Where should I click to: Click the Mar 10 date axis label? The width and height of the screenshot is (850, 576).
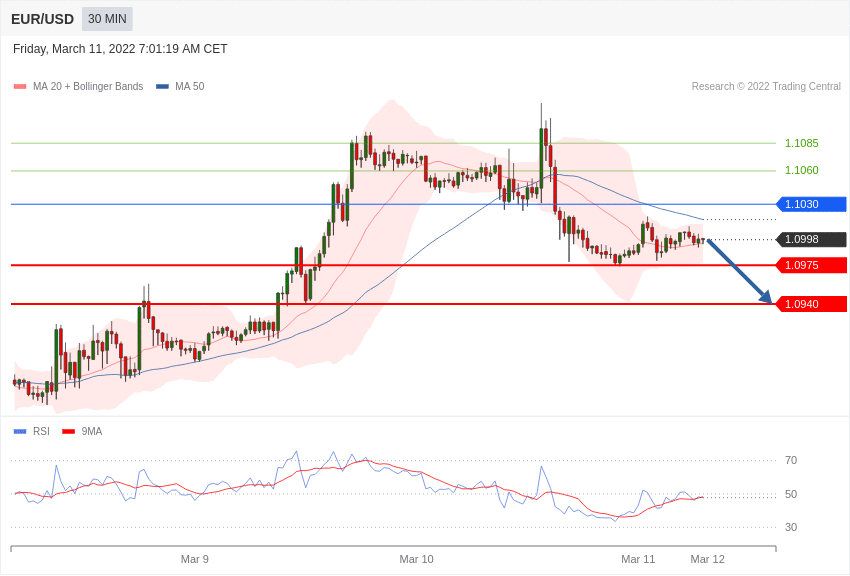click(416, 559)
